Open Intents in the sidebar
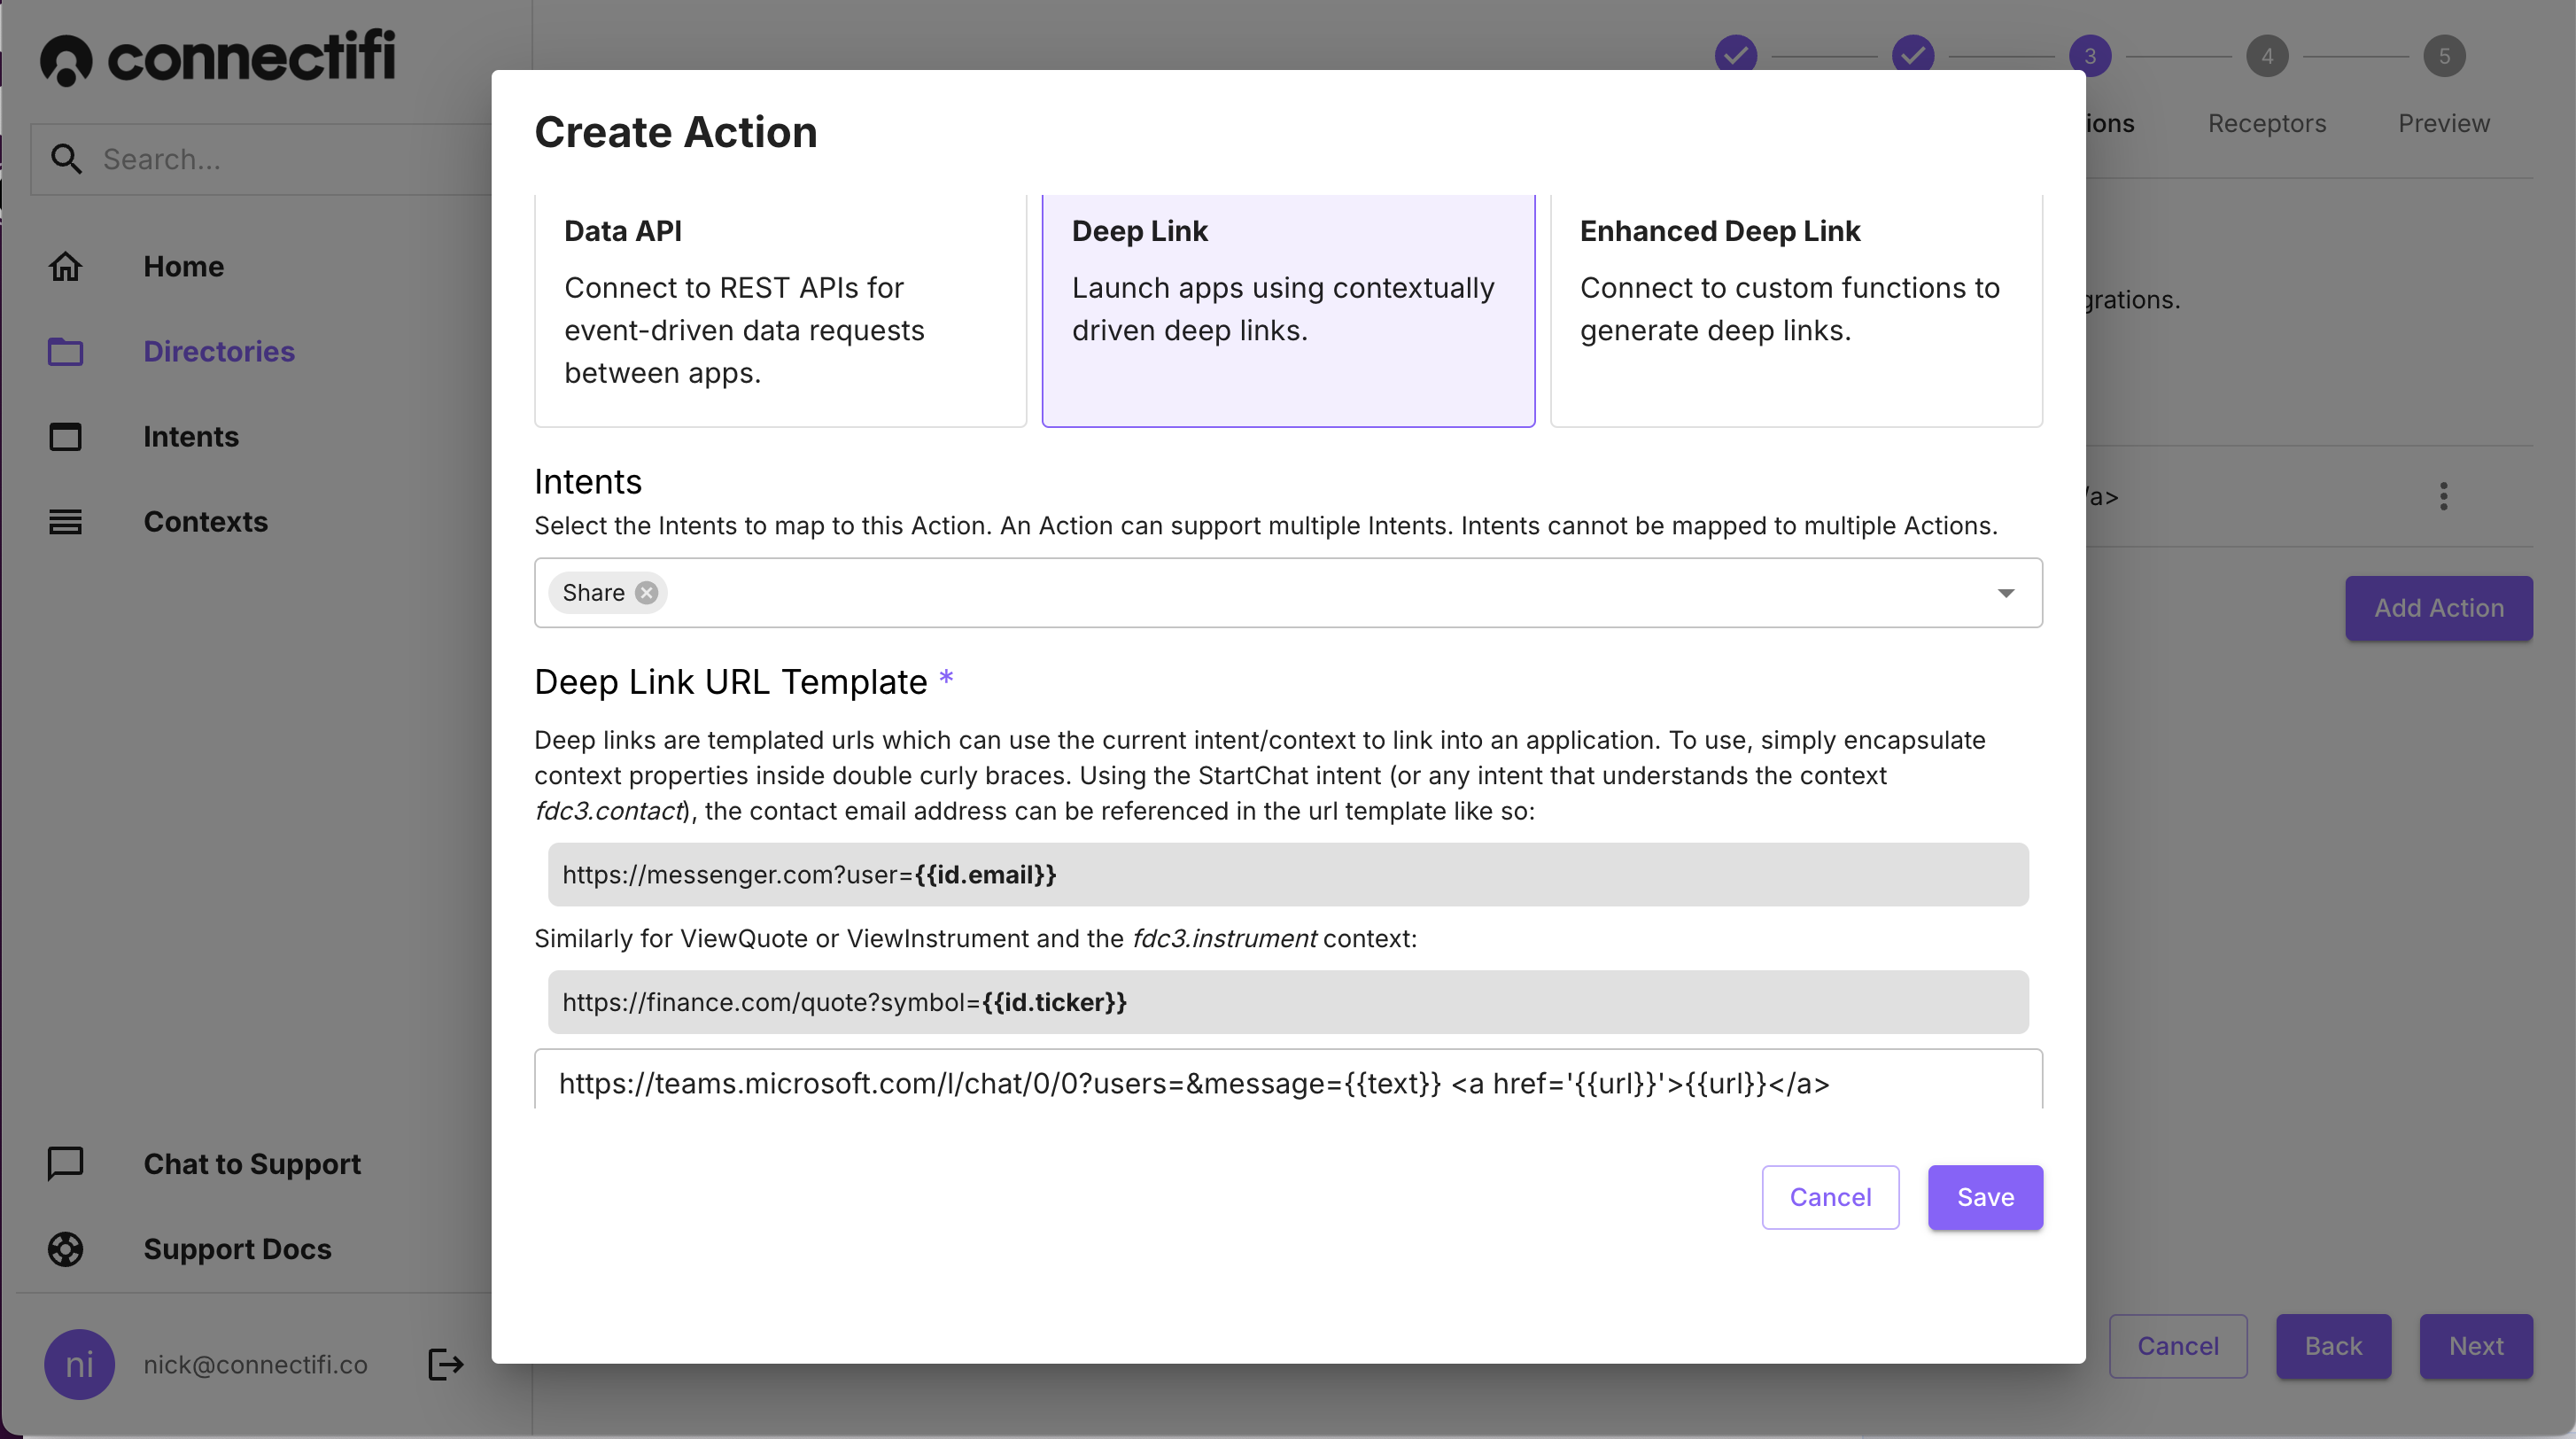This screenshot has width=2576, height=1439. [191, 437]
